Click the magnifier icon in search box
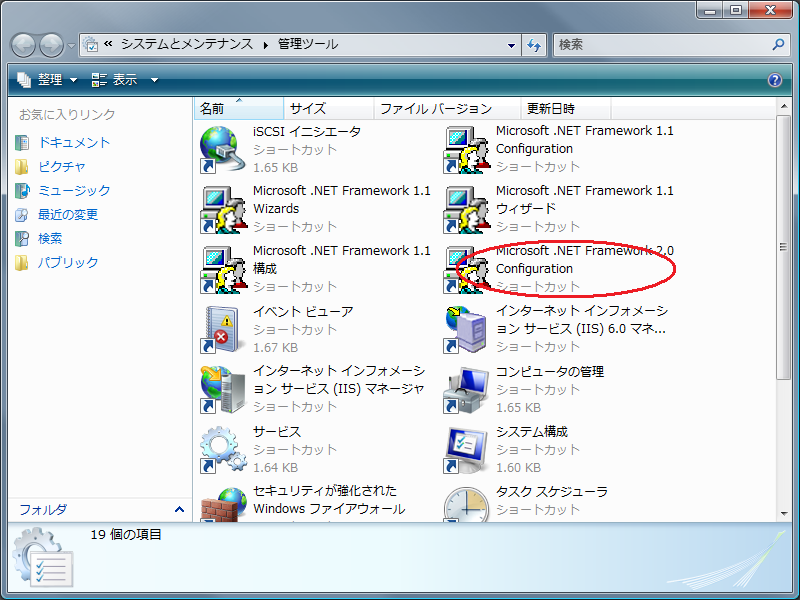 click(778, 44)
